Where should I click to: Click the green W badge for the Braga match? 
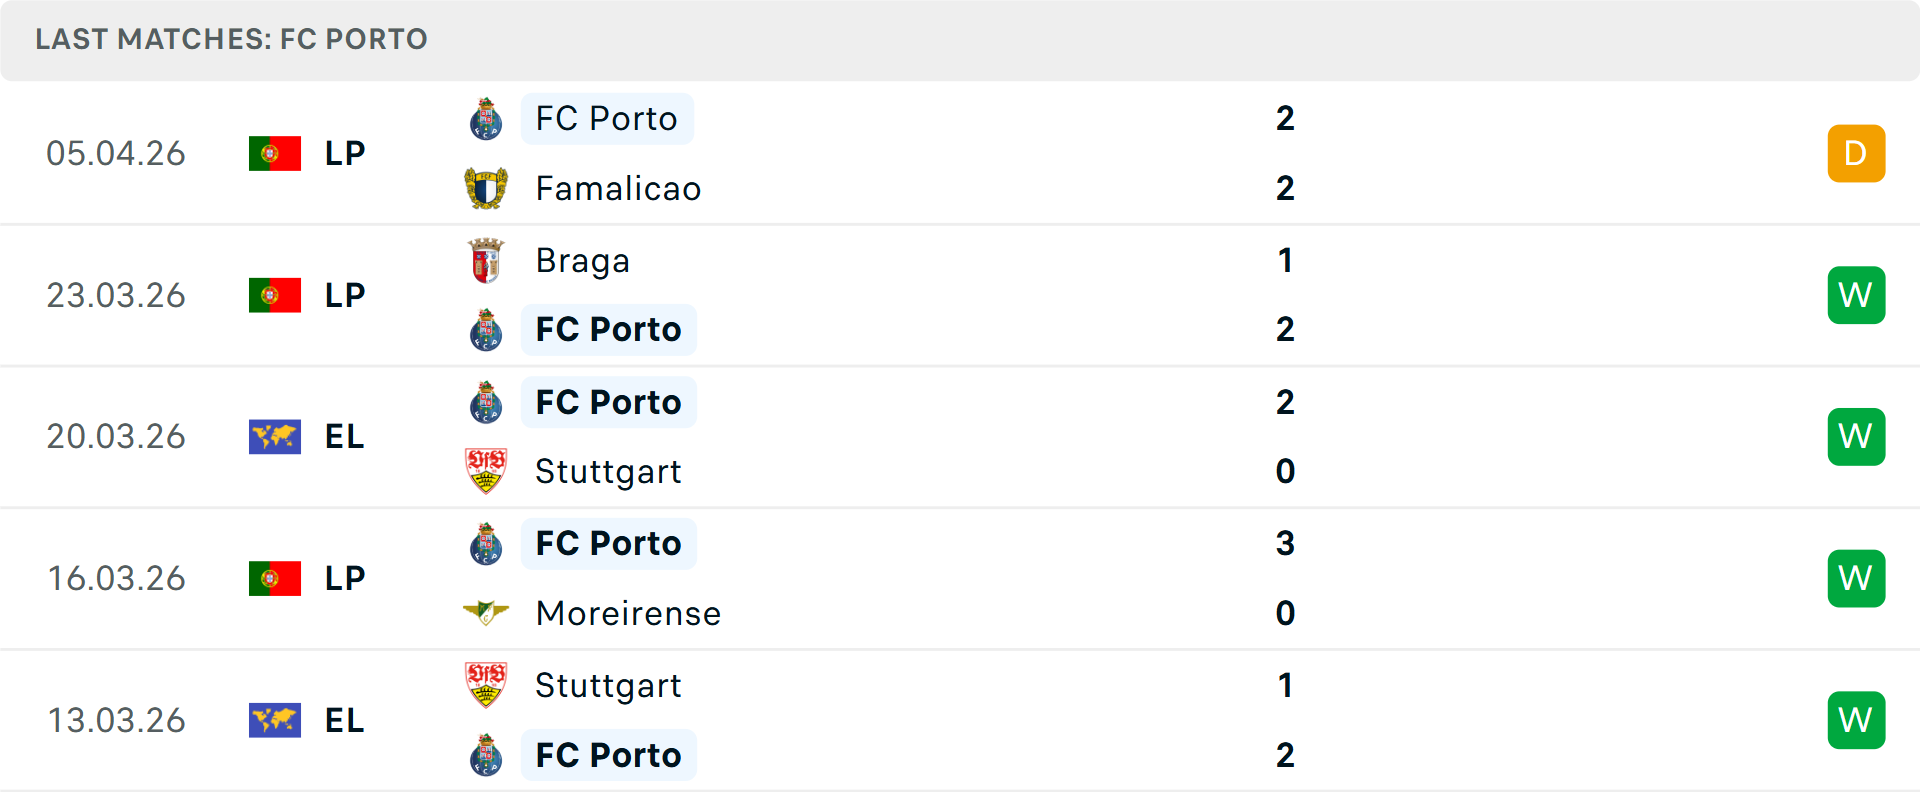[1856, 295]
